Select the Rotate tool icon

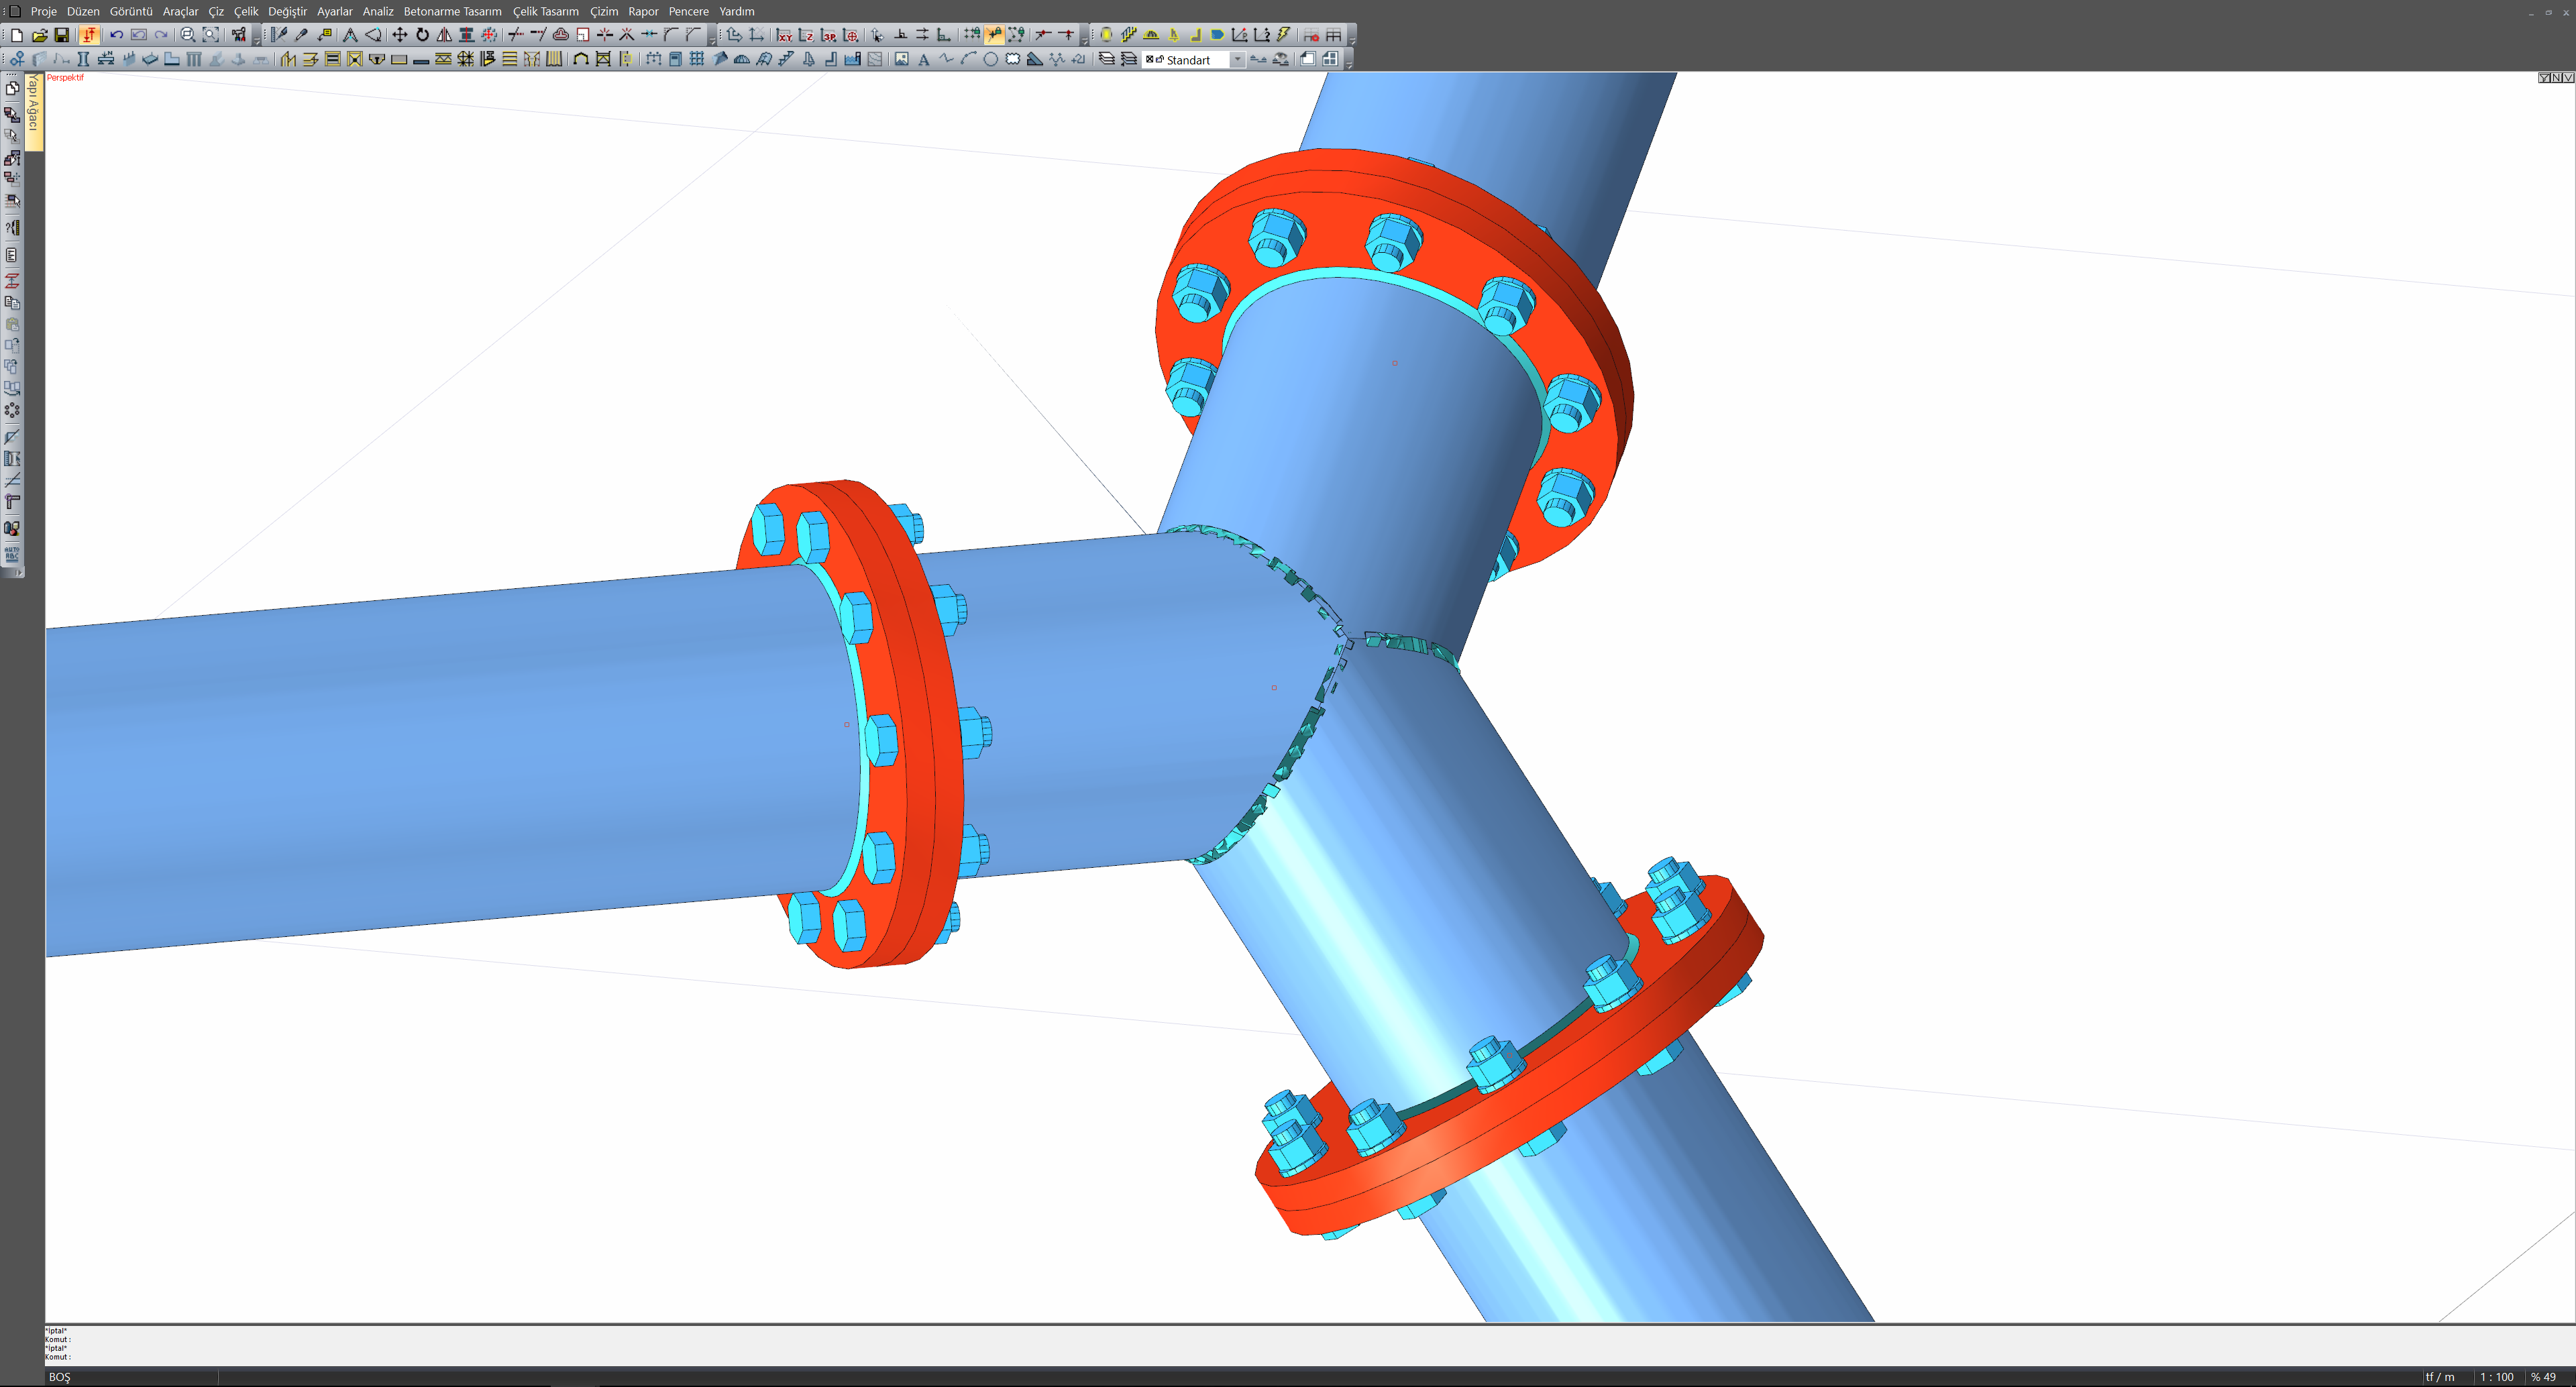point(422,35)
